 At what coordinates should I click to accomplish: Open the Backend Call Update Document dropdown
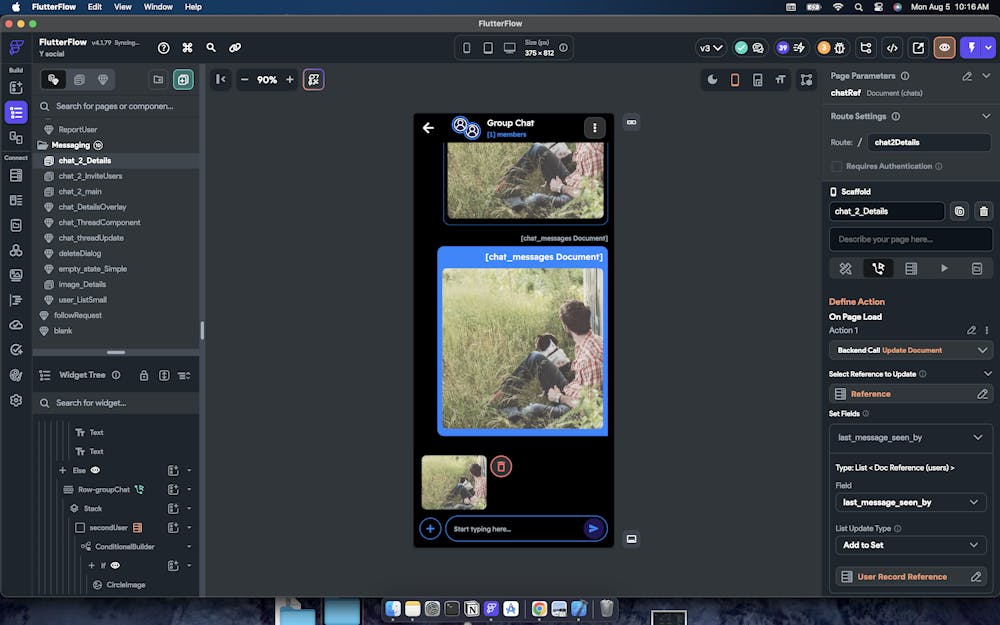click(910, 350)
